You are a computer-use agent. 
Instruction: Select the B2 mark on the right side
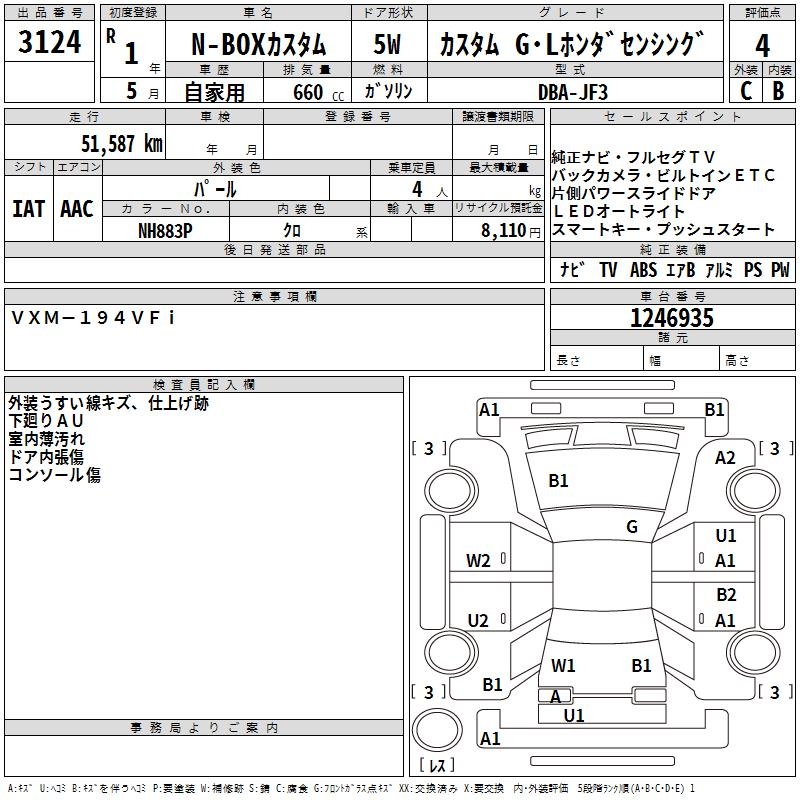click(x=726, y=594)
